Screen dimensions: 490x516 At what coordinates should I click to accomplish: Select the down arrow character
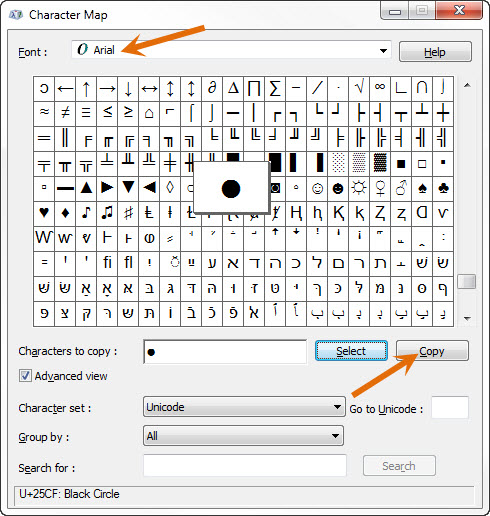128,89
